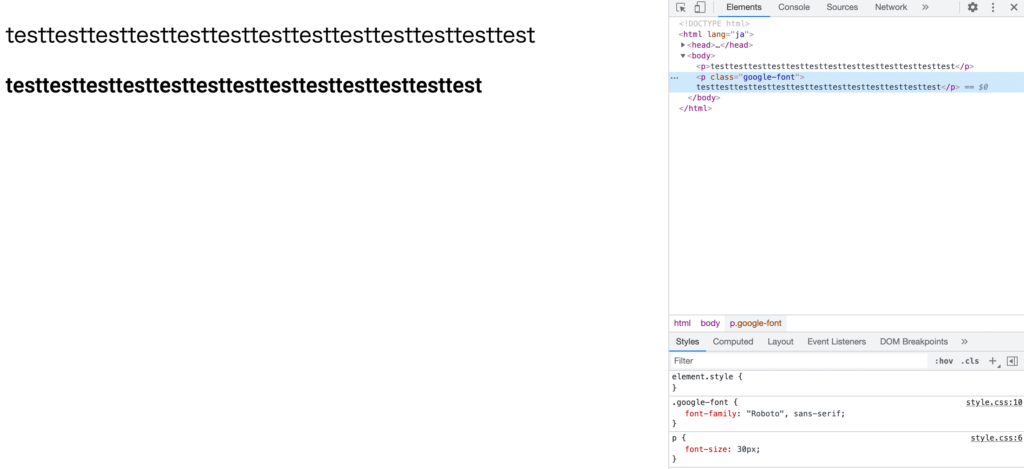Collapse the body element node
This screenshot has height=469, width=1024.
tap(683, 56)
